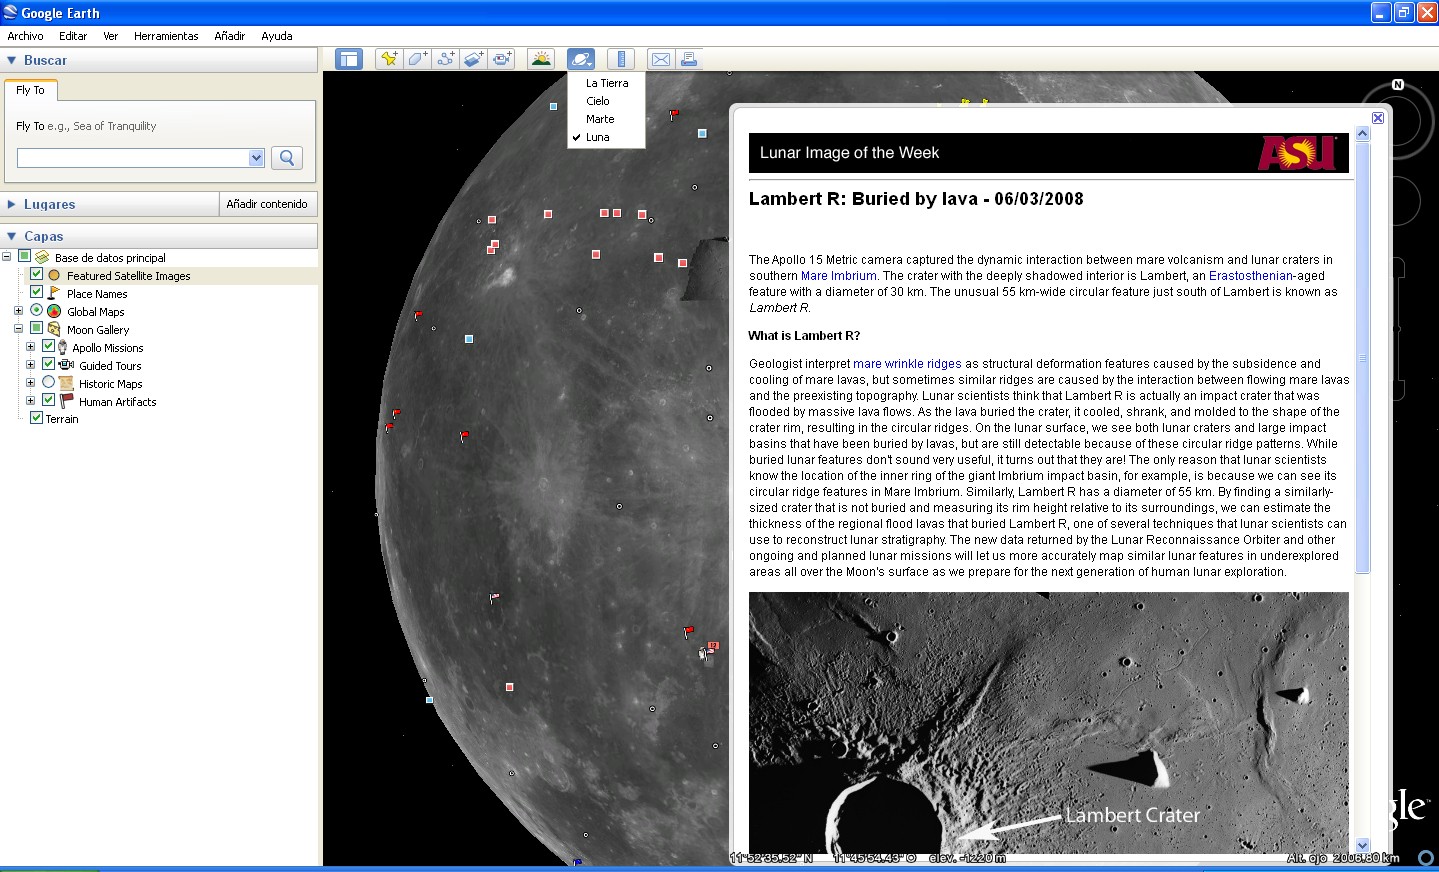Uncheck Featured Satellite Images layer
This screenshot has width=1439, height=872.
36,274
